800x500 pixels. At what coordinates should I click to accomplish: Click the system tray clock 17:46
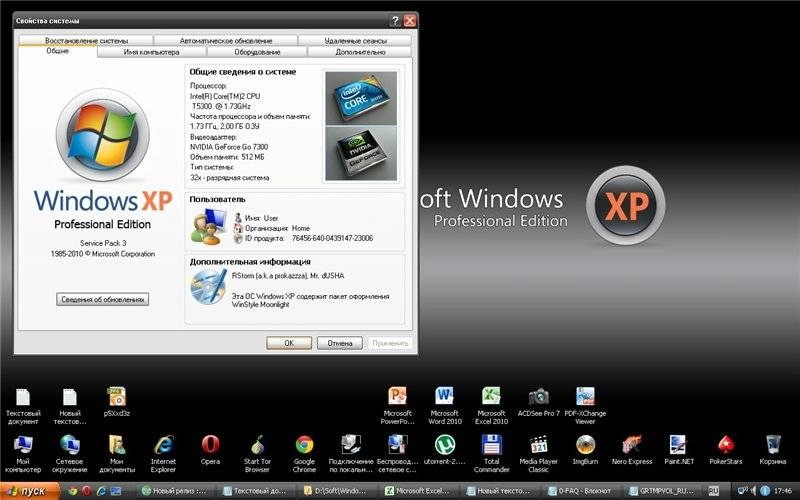783,491
